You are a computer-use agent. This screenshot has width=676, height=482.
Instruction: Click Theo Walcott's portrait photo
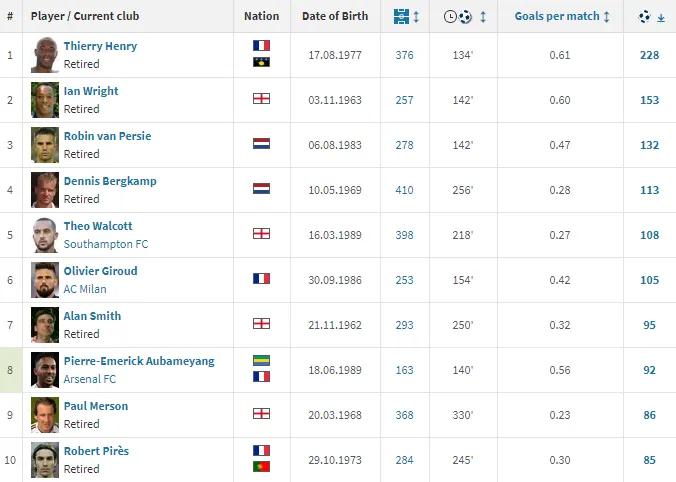(x=45, y=234)
